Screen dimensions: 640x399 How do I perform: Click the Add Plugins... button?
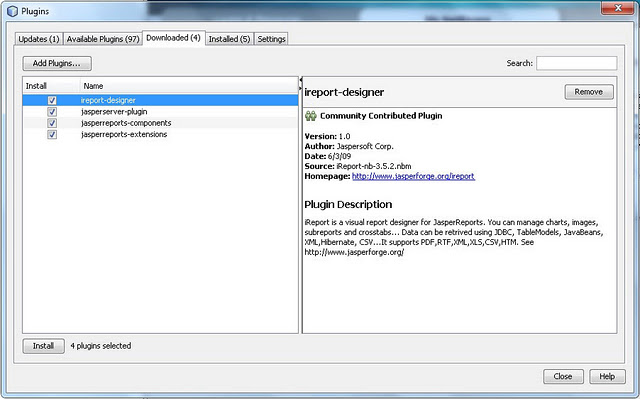pyautogui.click(x=57, y=63)
